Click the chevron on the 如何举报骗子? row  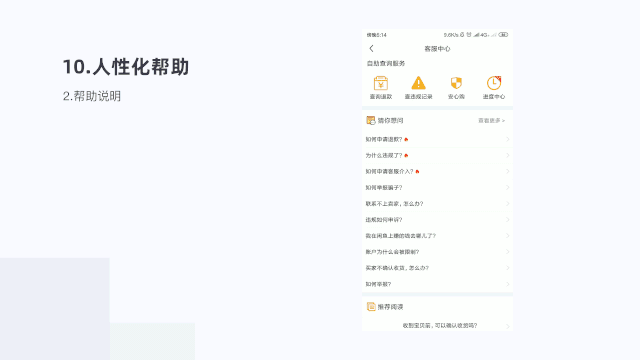coord(508,187)
